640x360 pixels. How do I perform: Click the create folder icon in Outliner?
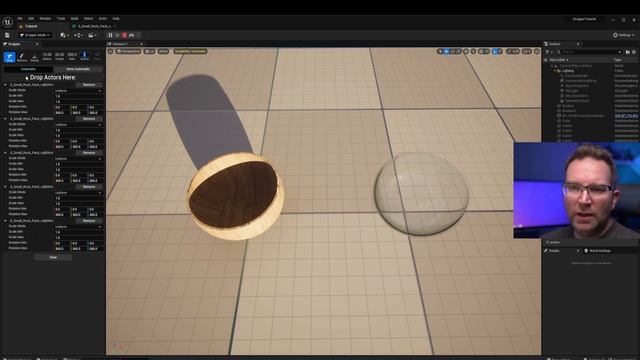pyautogui.click(x=627, y=52)
